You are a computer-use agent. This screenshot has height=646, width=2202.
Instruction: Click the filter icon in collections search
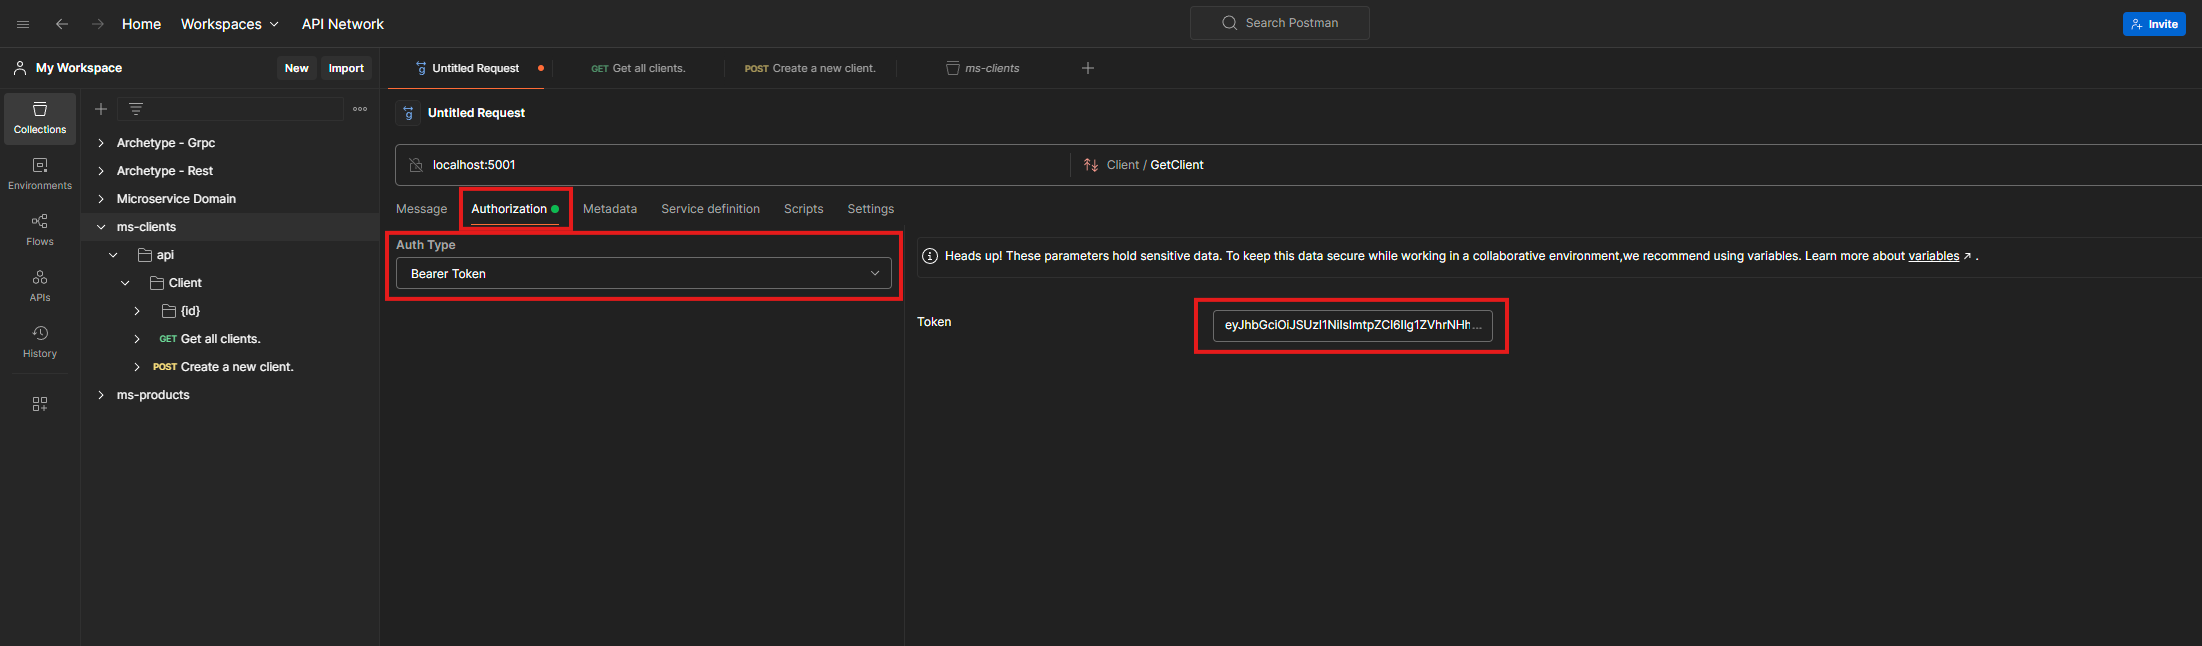136,109
